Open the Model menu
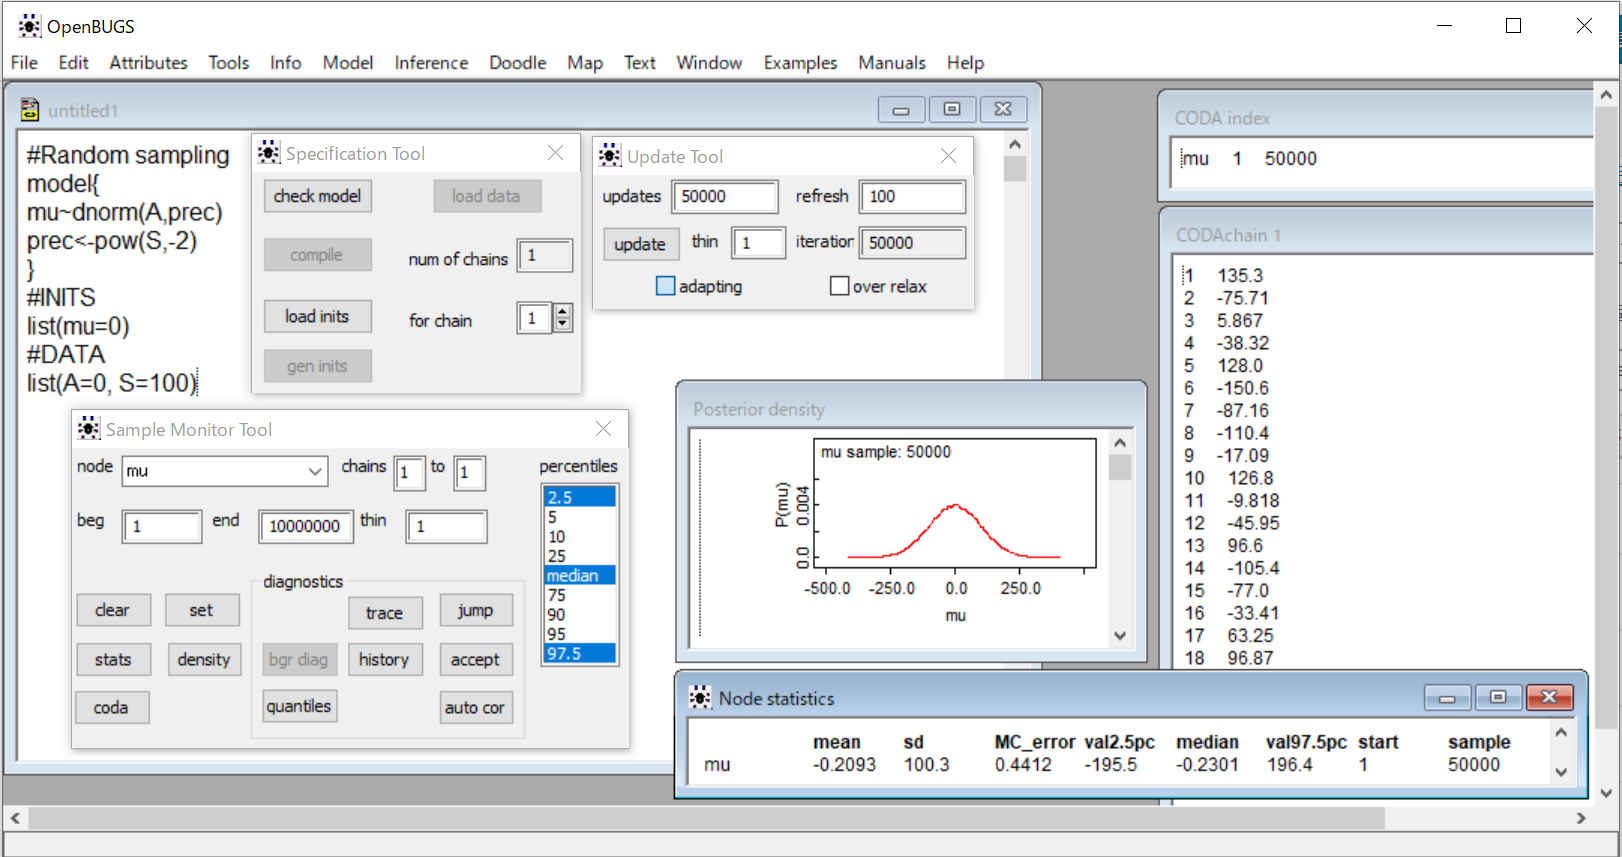The height and width of the screenshot is (857, 1622). pos(348,62)
